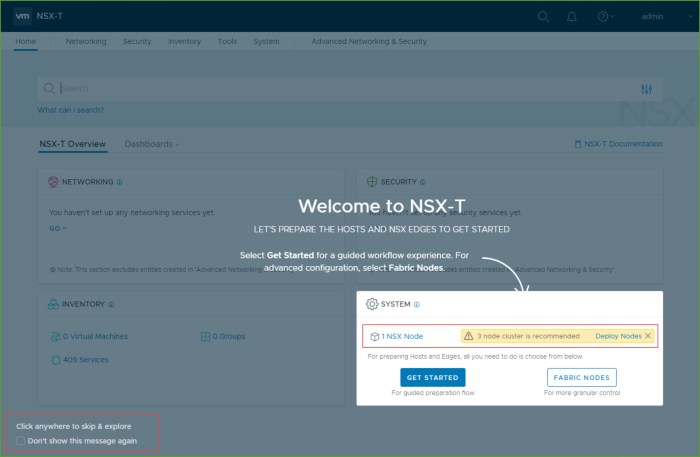Switch to Advanced Networking & Security tab
Image resolution: width=700 pixels, height=457 pixels.
click(368, 41)
